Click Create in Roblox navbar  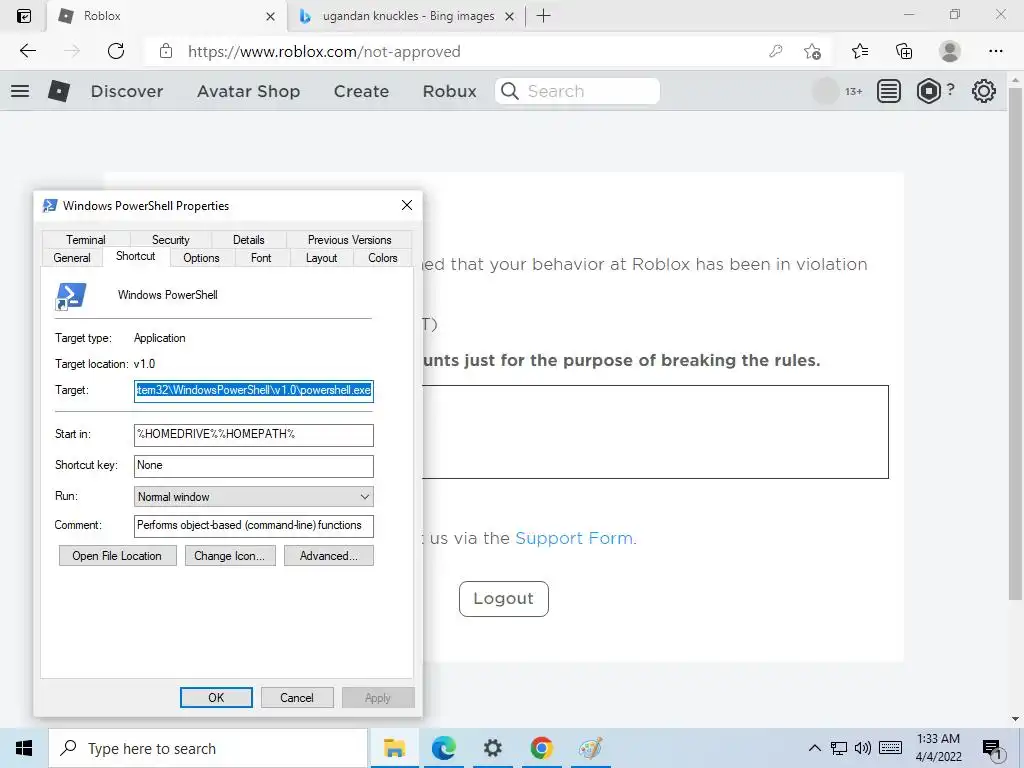coord(361,91)
